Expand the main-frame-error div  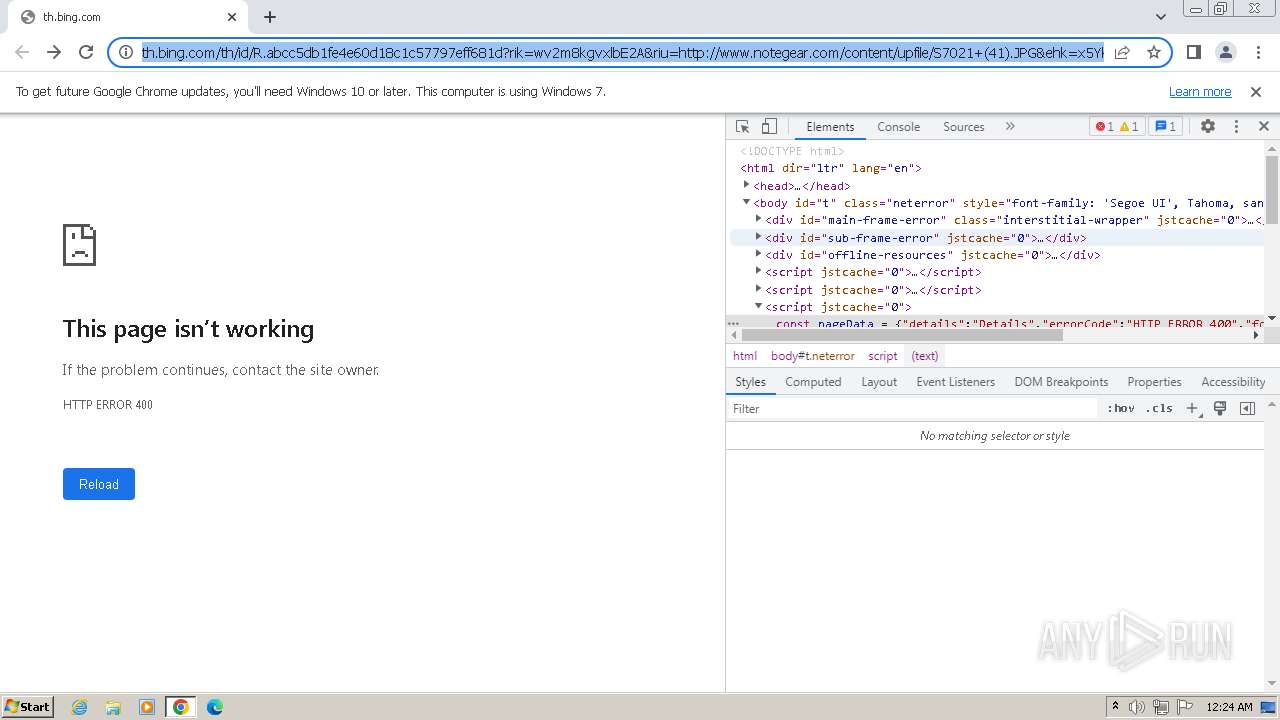pyautogui.click(x=758, y=219)
